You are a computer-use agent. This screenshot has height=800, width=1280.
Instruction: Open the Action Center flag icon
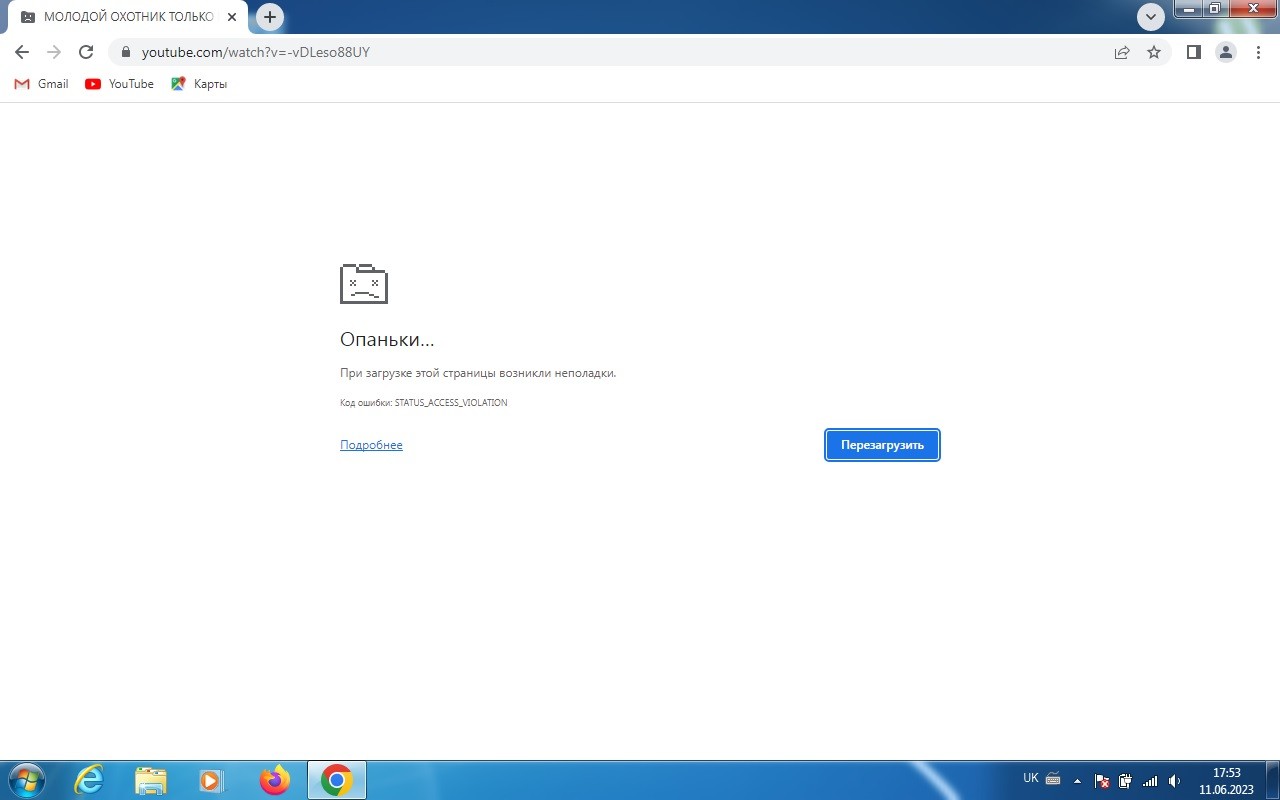1102,781
